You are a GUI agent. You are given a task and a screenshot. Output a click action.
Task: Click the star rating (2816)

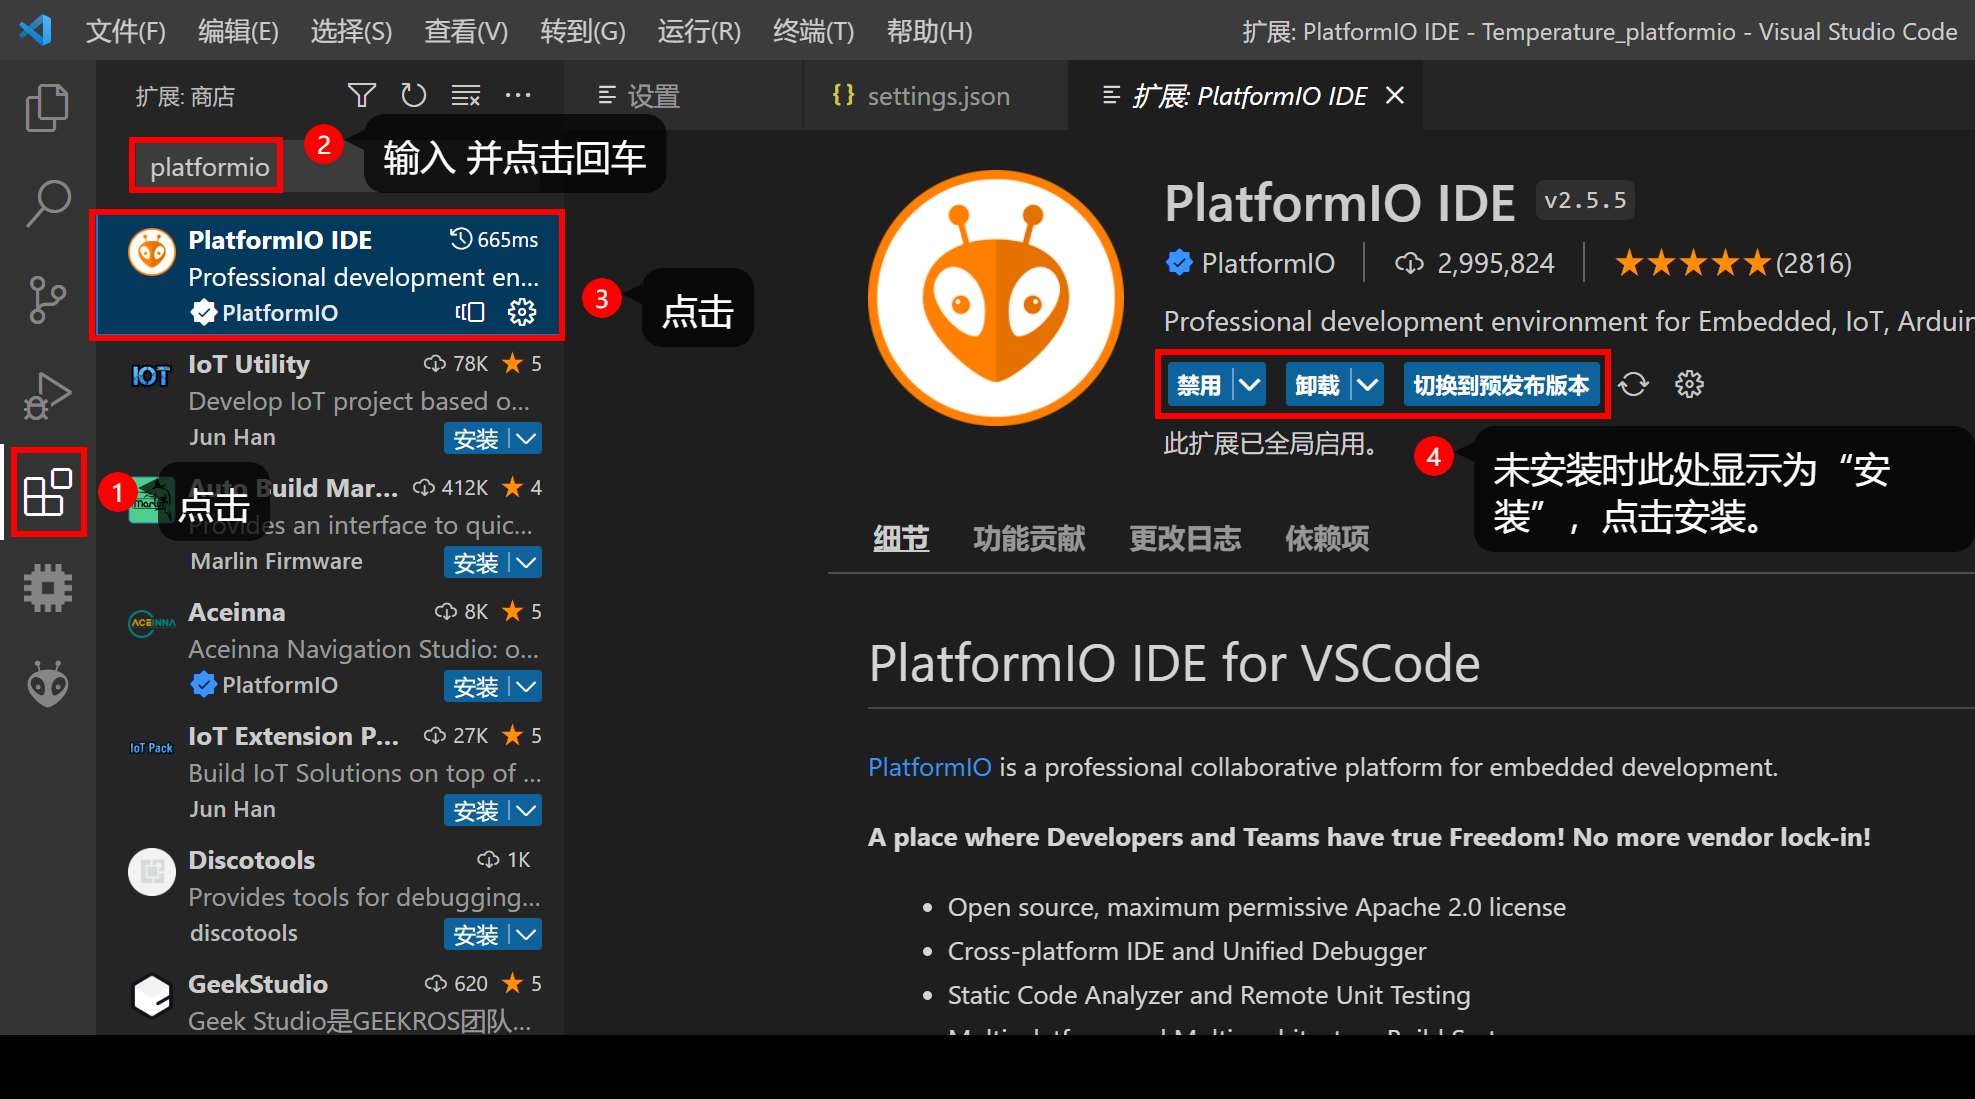[1733, 263]
